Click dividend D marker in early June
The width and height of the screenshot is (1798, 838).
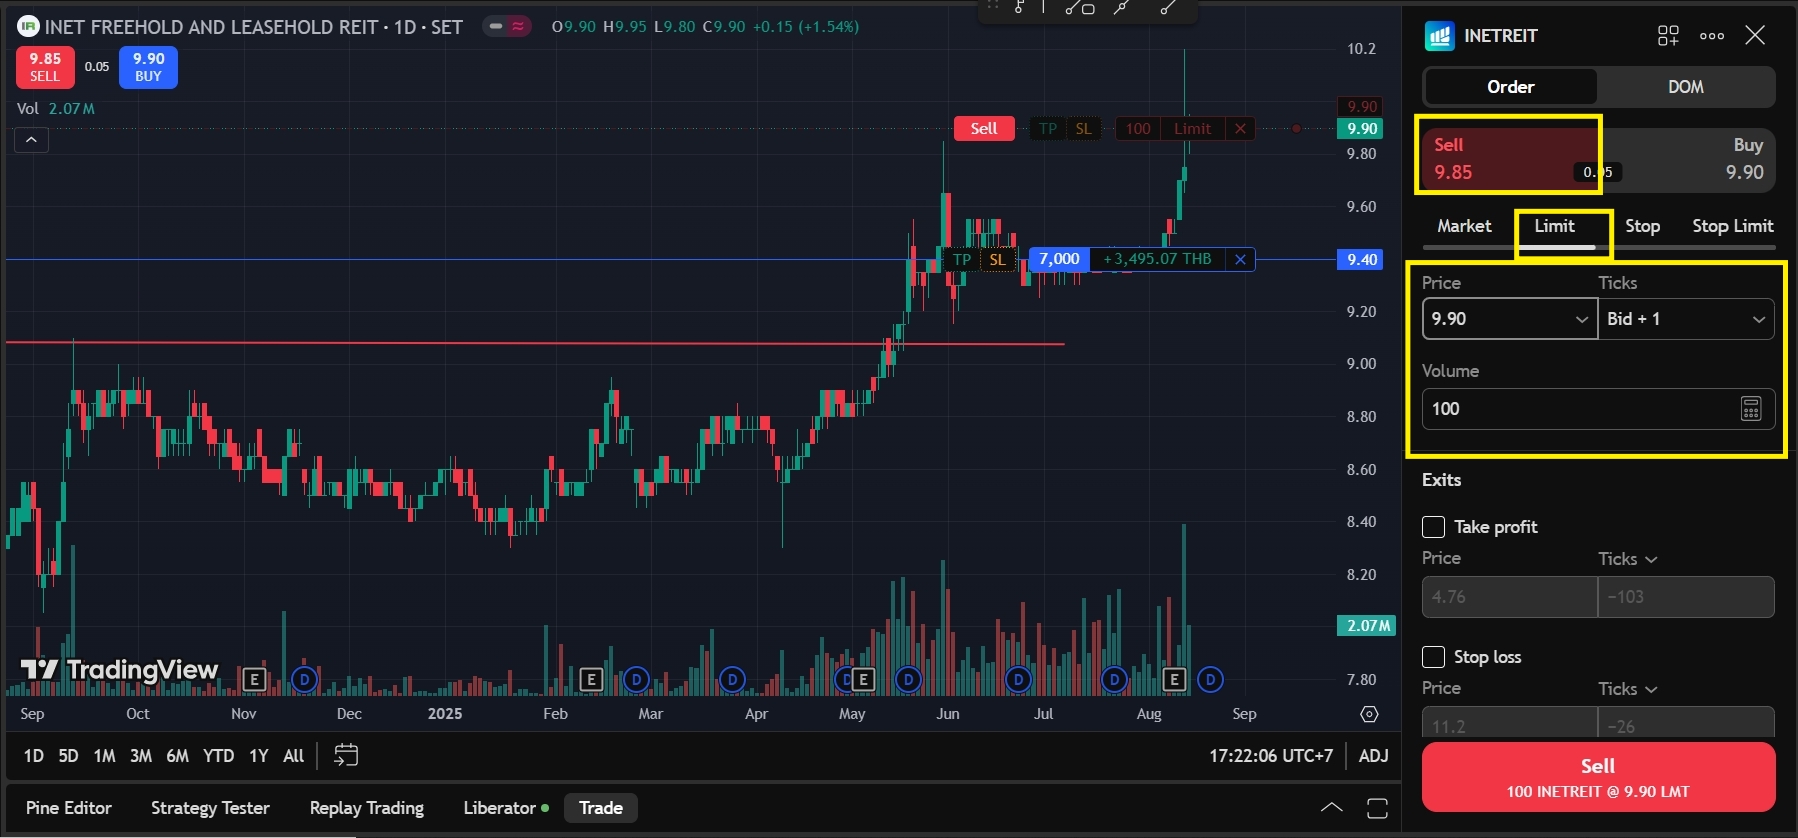point(908,680)
